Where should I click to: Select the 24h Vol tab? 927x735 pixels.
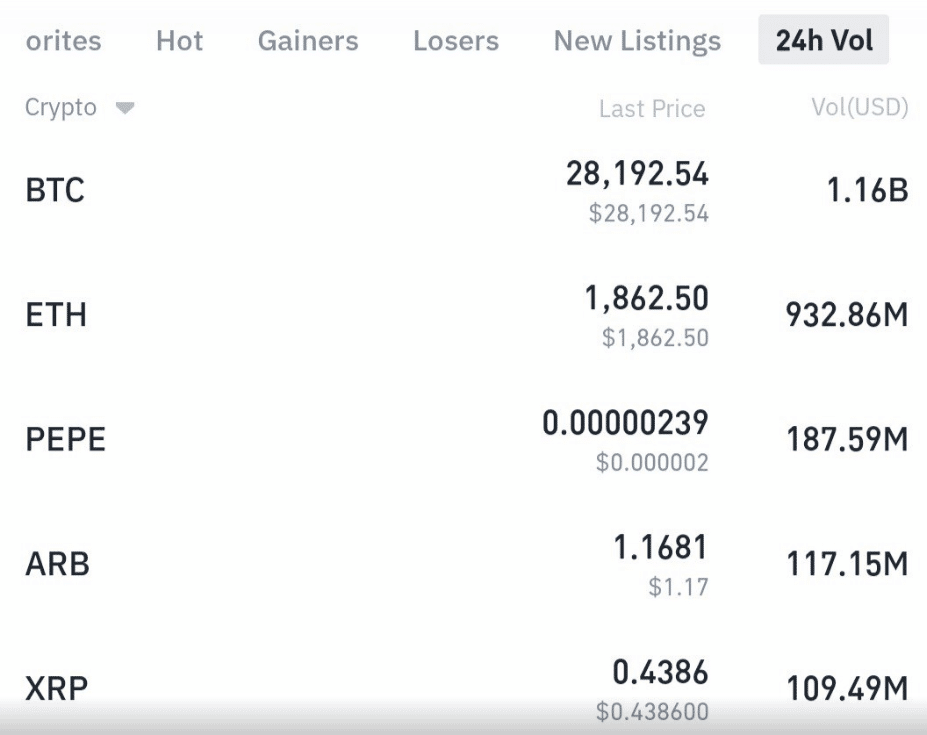click(x=824, y=40)
